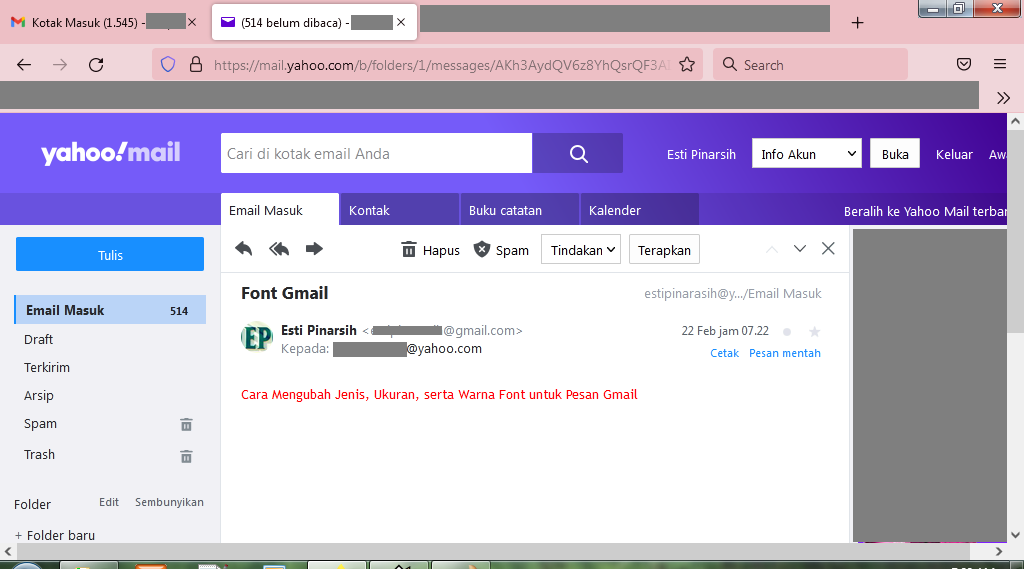Show more bookmarks toolbar overflow chevron
The image size is (1024, 569).
[x=1004, y=98]
